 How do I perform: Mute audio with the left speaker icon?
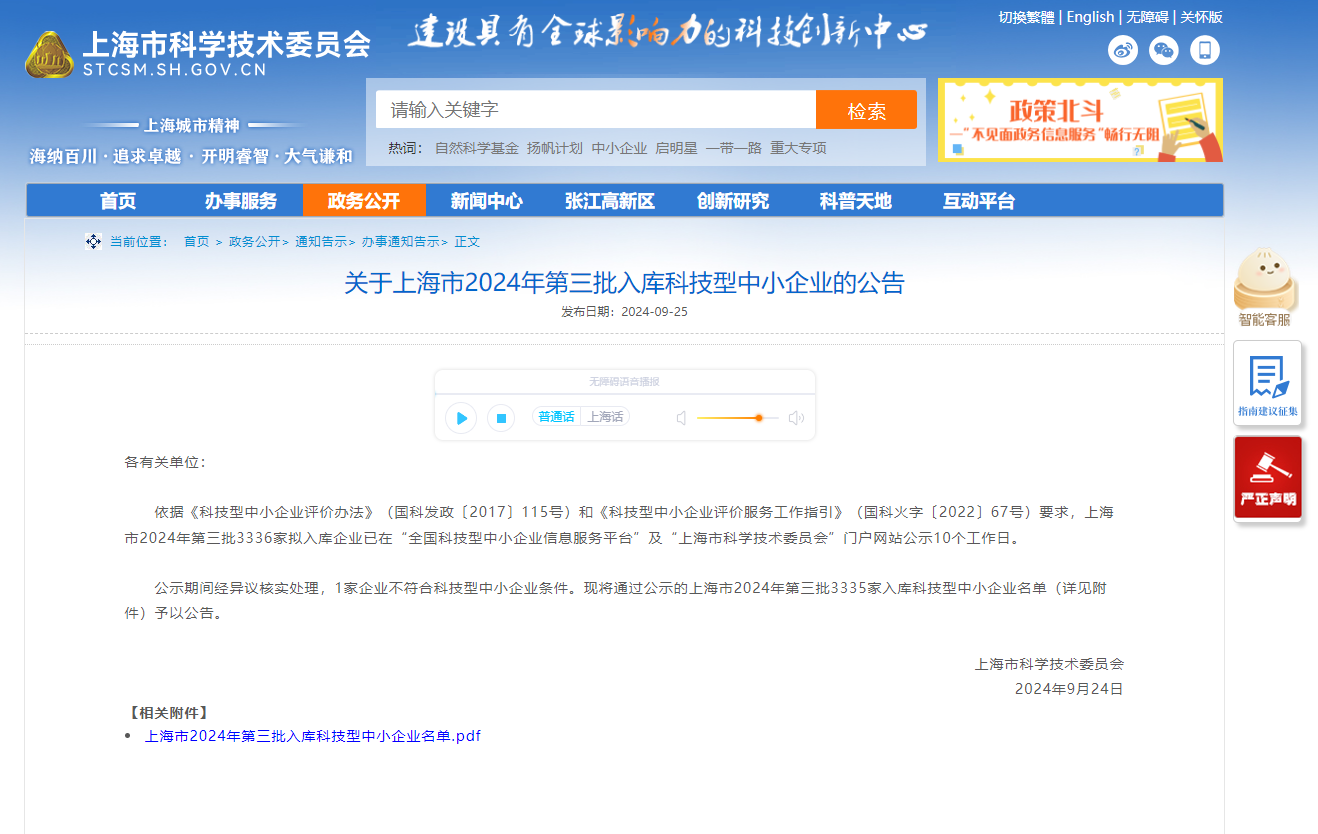pos(681,418)
